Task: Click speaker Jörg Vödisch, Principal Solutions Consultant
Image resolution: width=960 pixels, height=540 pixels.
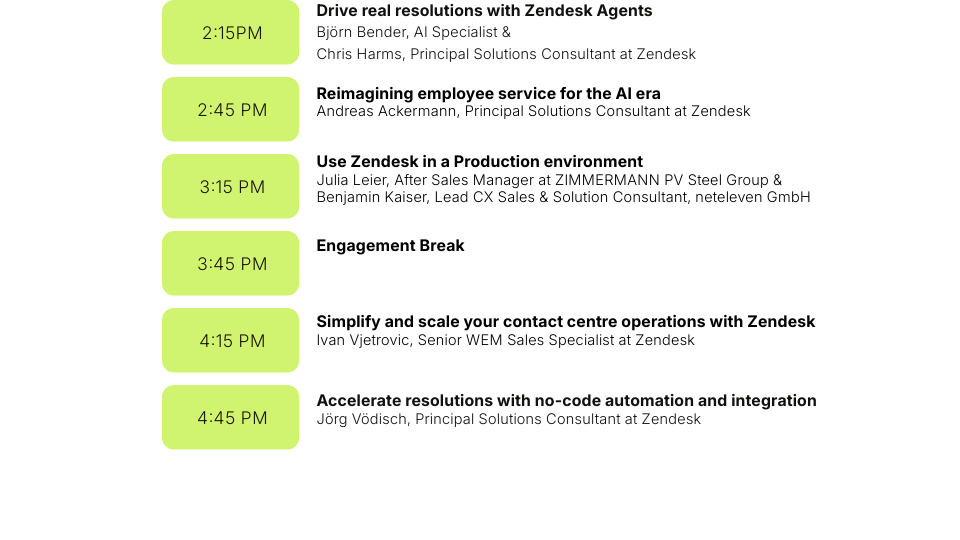Action: point(509,419)
